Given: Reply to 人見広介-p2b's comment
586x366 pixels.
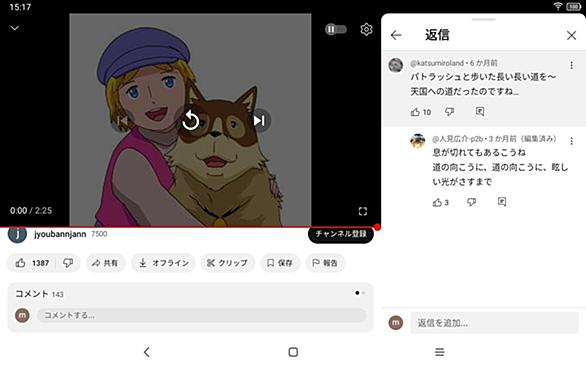Looking at the screenshot, I should [502, 202].
